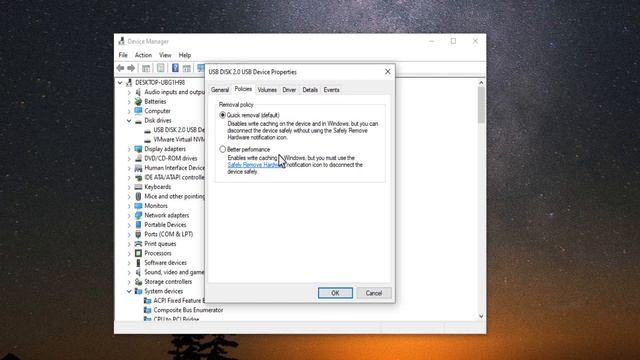Close the USB Device Properties dialog
This screenshot has width=640, height=360.
pos(387,72)
